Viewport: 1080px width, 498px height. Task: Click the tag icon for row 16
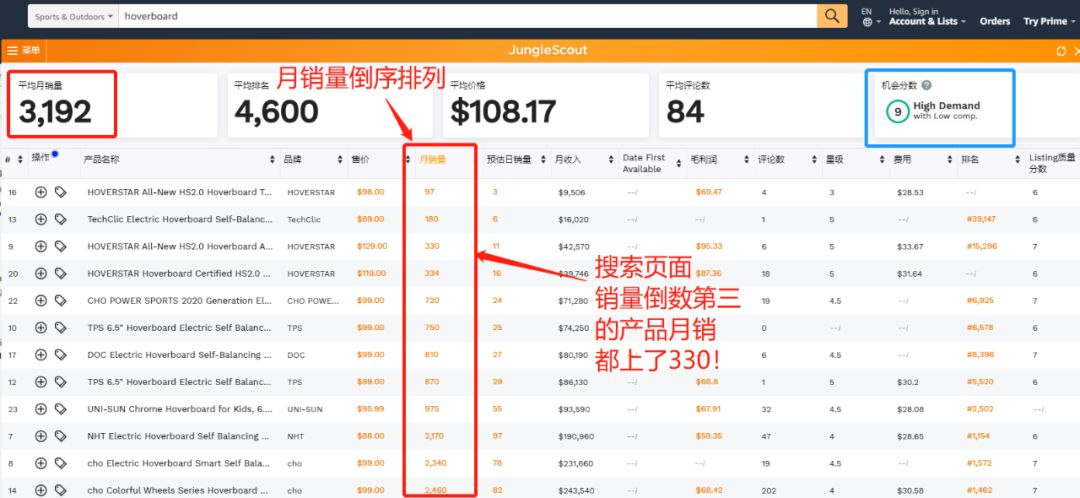point(61,192)
